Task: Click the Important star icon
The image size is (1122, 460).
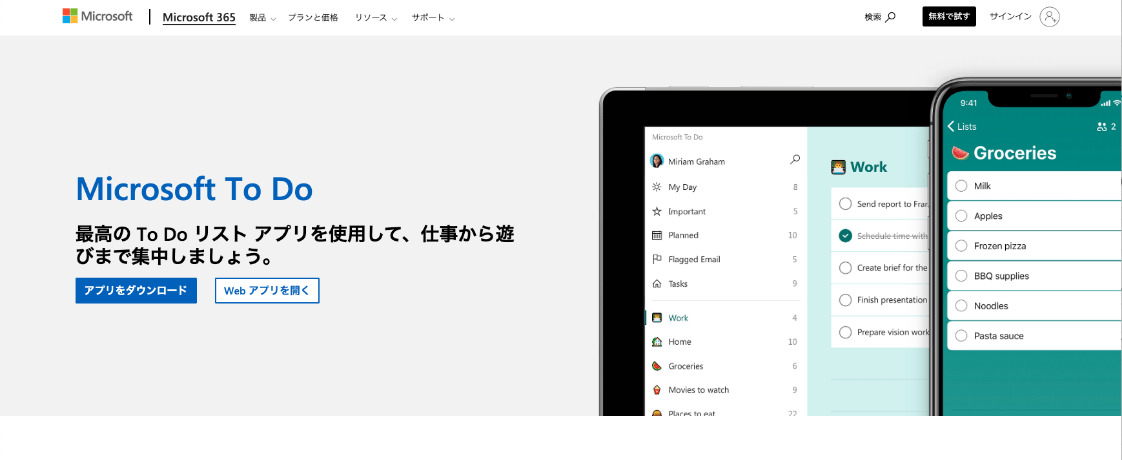Action: tap(657, 211)
